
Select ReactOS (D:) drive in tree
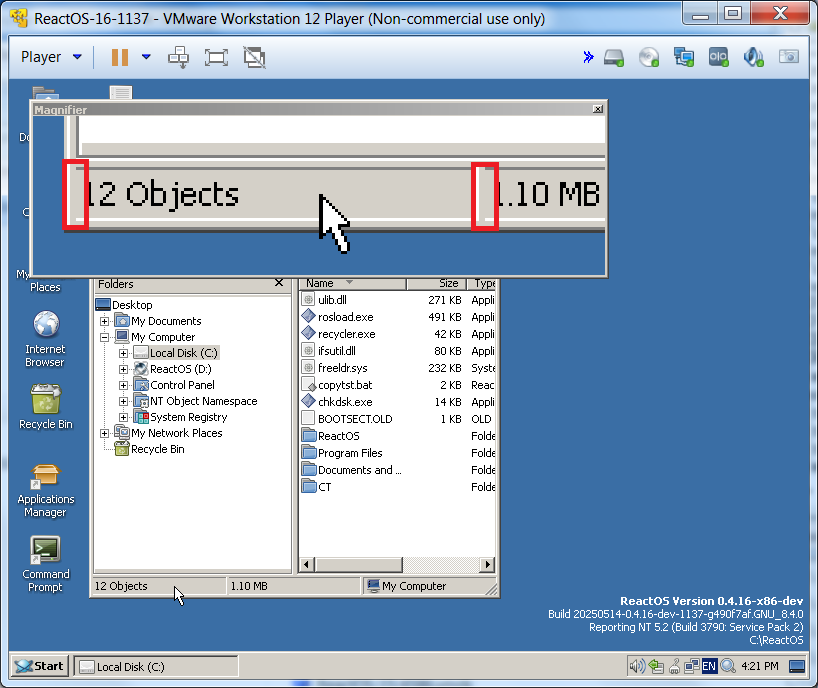tap(181, 369)
